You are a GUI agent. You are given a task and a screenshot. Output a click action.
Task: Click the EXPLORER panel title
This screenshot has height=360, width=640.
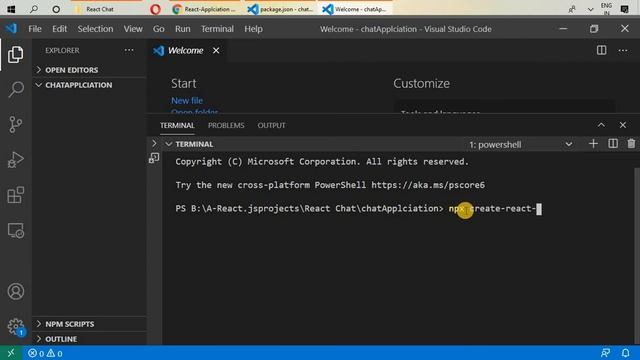pyautogui.click(x=62, y=50)
